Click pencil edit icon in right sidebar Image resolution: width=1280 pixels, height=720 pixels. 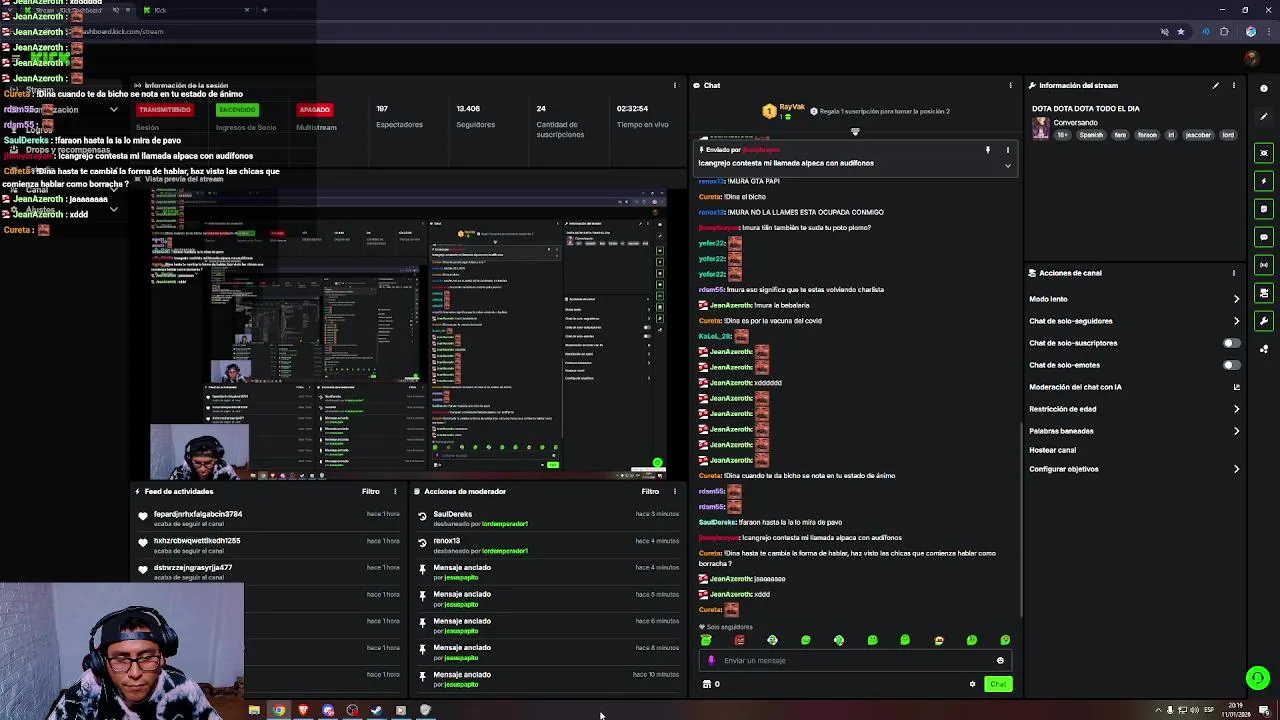point(1264,117)
